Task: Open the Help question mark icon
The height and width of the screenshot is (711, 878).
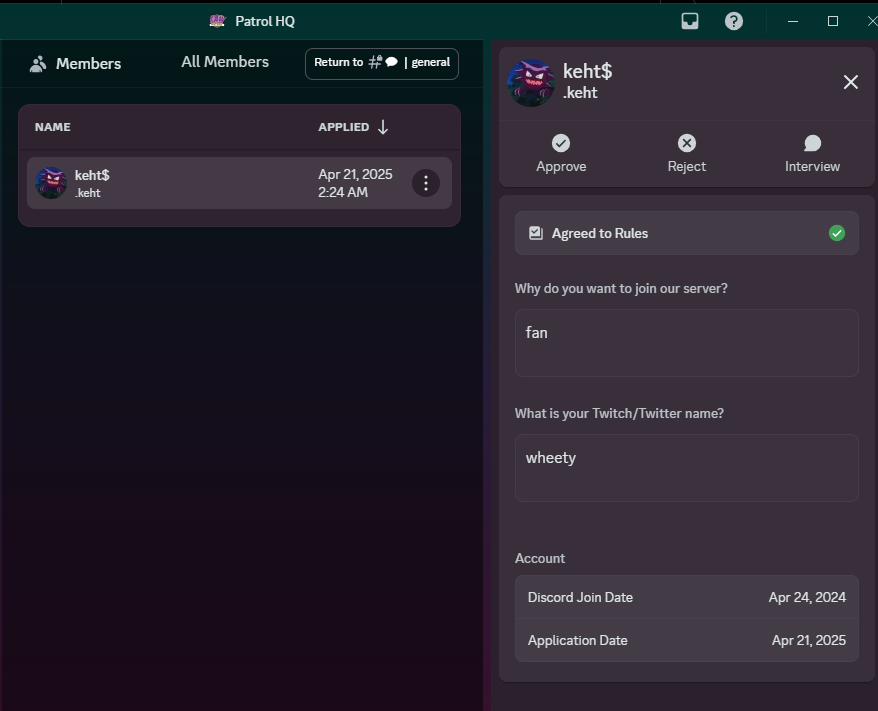Action: tap(734, 21)
